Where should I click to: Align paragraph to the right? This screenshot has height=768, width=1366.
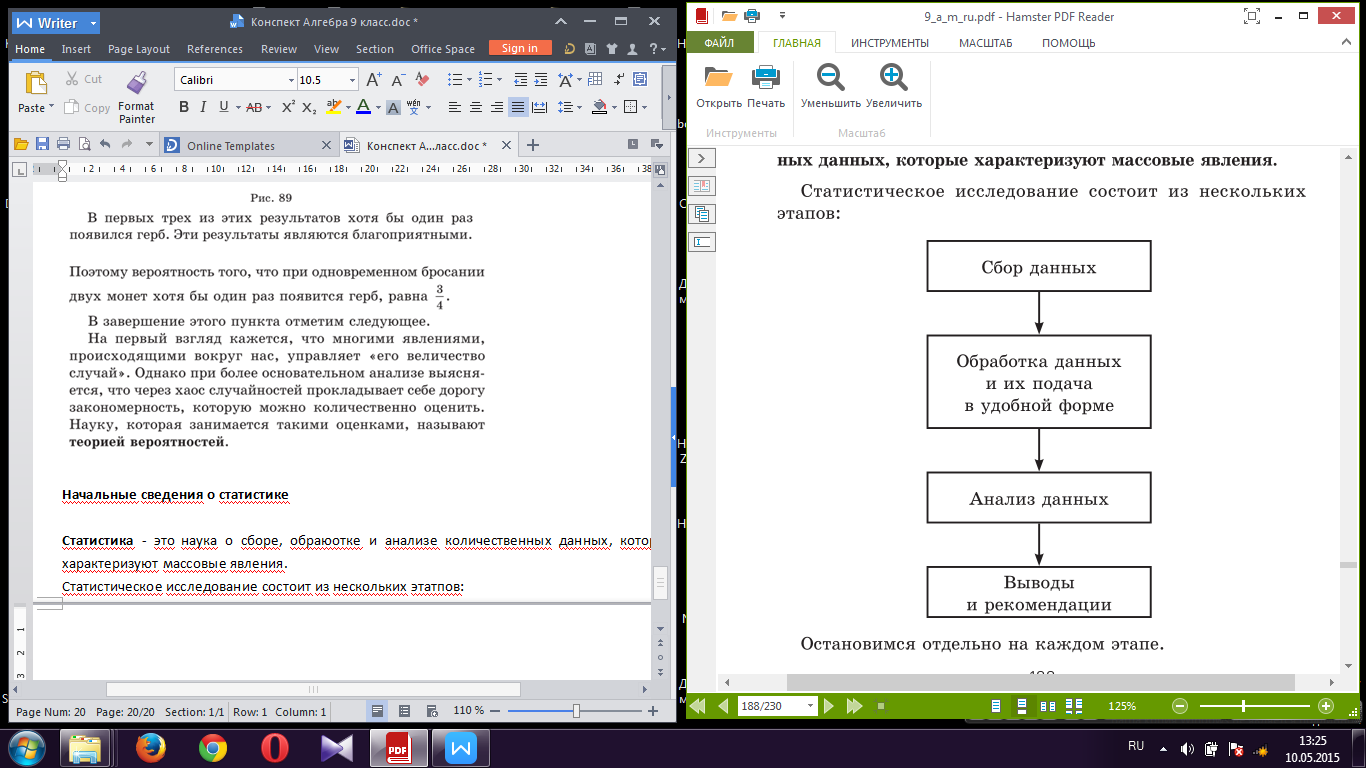click(496, 107)
